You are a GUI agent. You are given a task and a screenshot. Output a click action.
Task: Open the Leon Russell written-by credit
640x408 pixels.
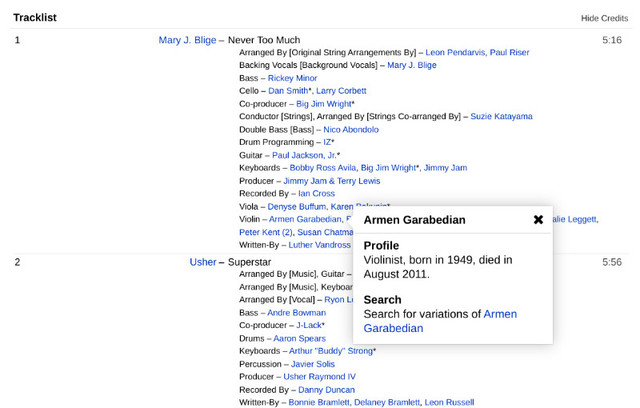[x=449, y=402]
